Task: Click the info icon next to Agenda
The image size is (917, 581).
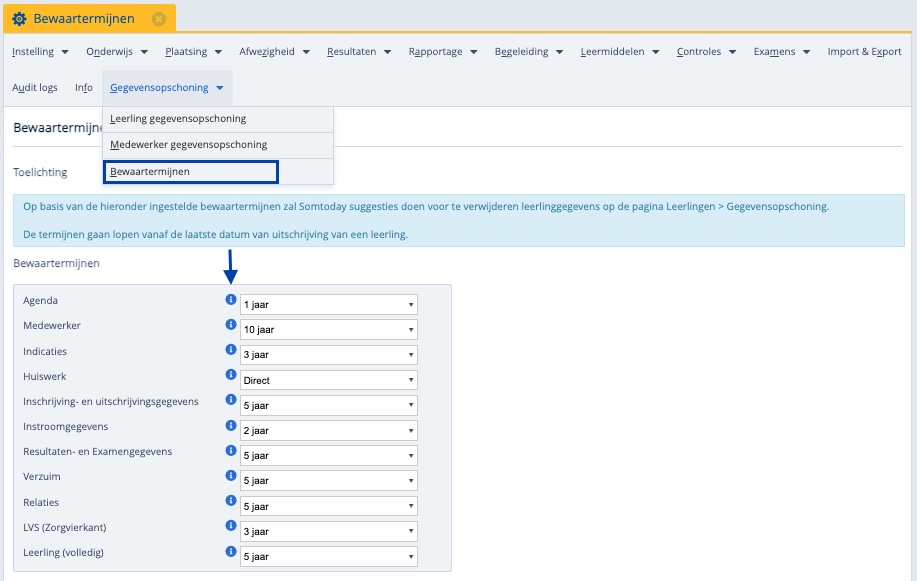Action: [x=231, y=299]
